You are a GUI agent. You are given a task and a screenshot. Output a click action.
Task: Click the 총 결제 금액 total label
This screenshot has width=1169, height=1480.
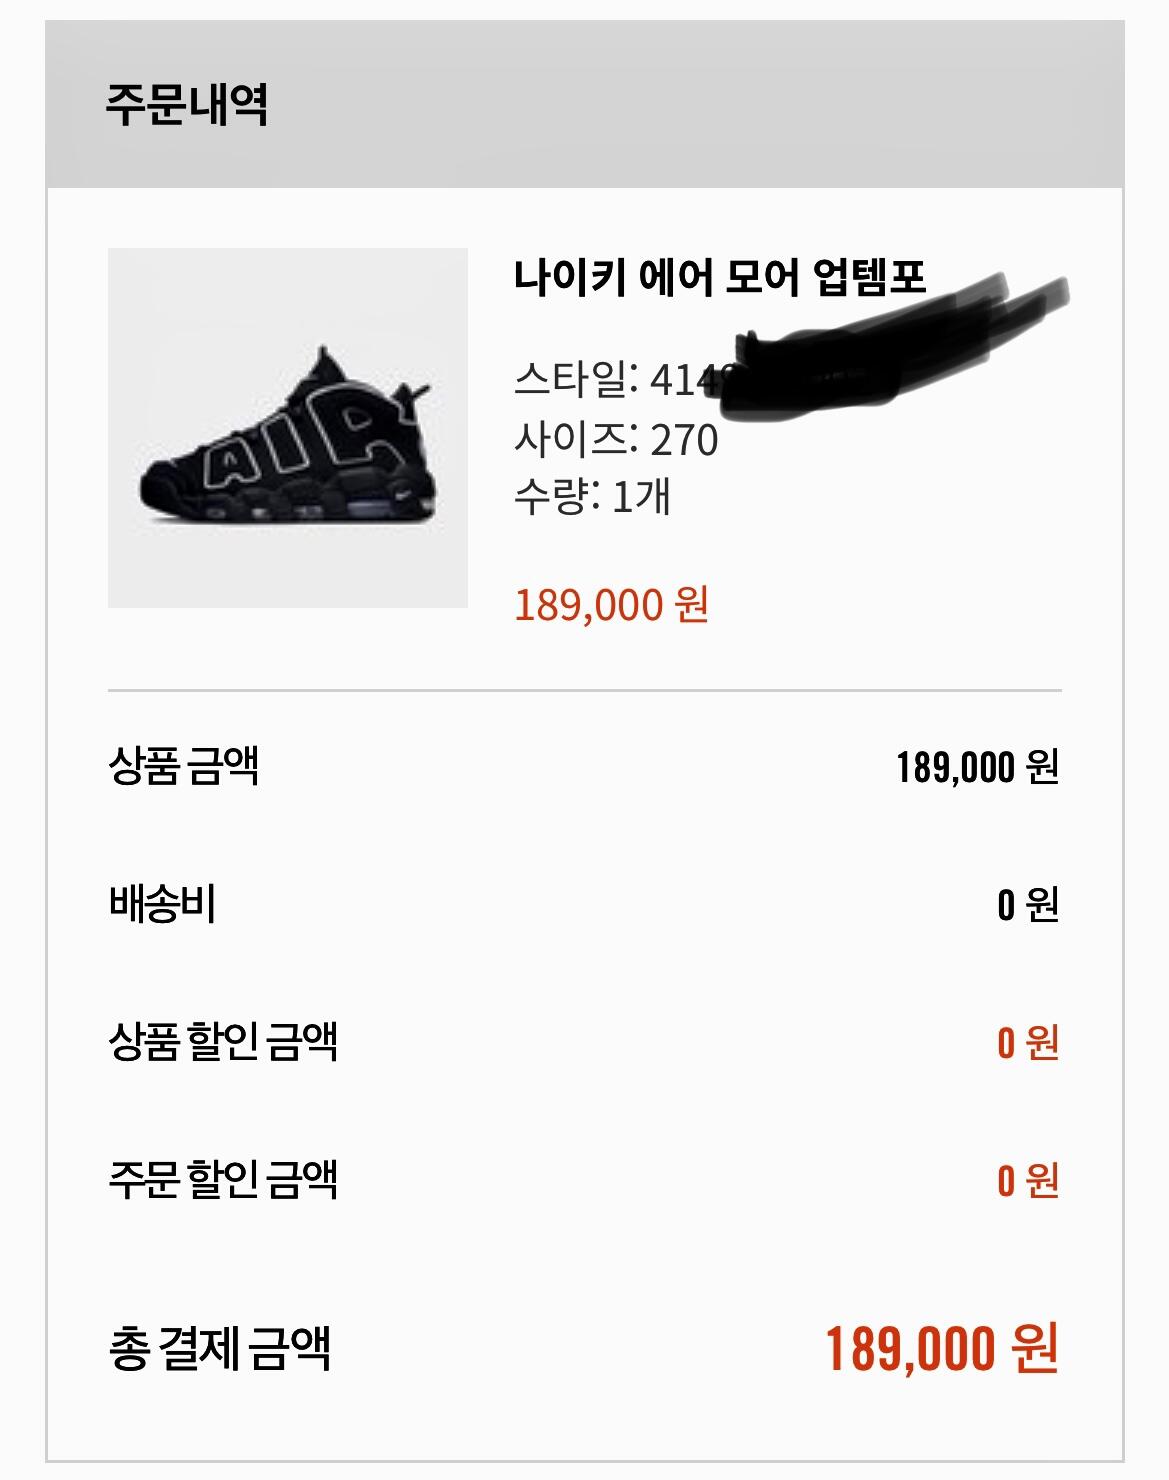click(219, 1348)
